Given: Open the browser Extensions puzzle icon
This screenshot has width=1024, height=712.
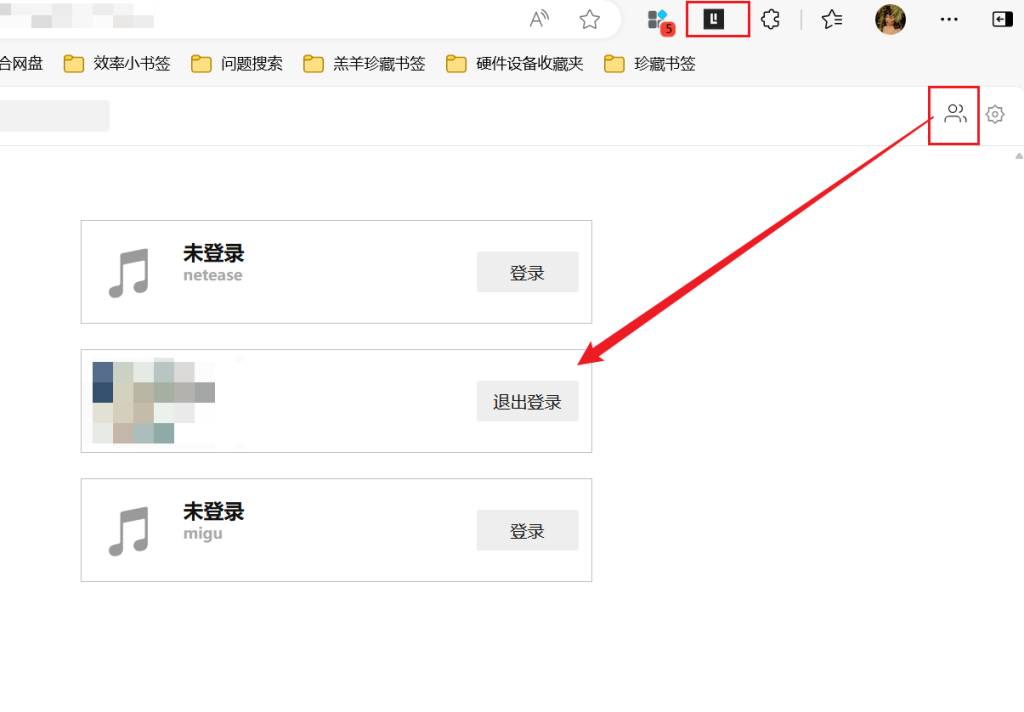Looking at the screenshot, I should 770,19.
